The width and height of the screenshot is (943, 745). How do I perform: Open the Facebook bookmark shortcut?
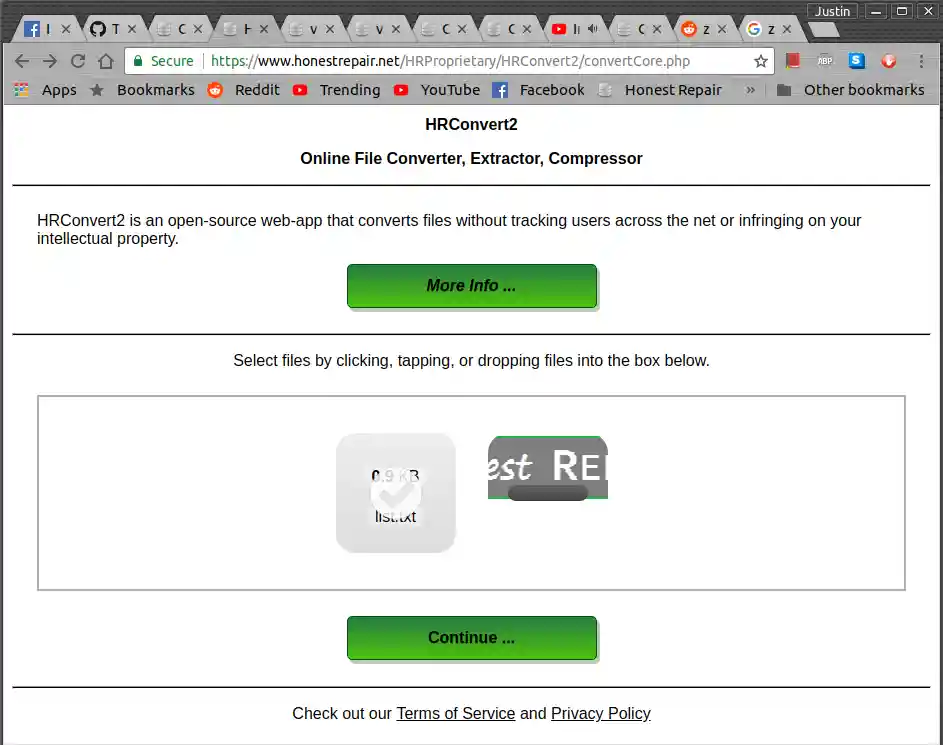point(552,89)
